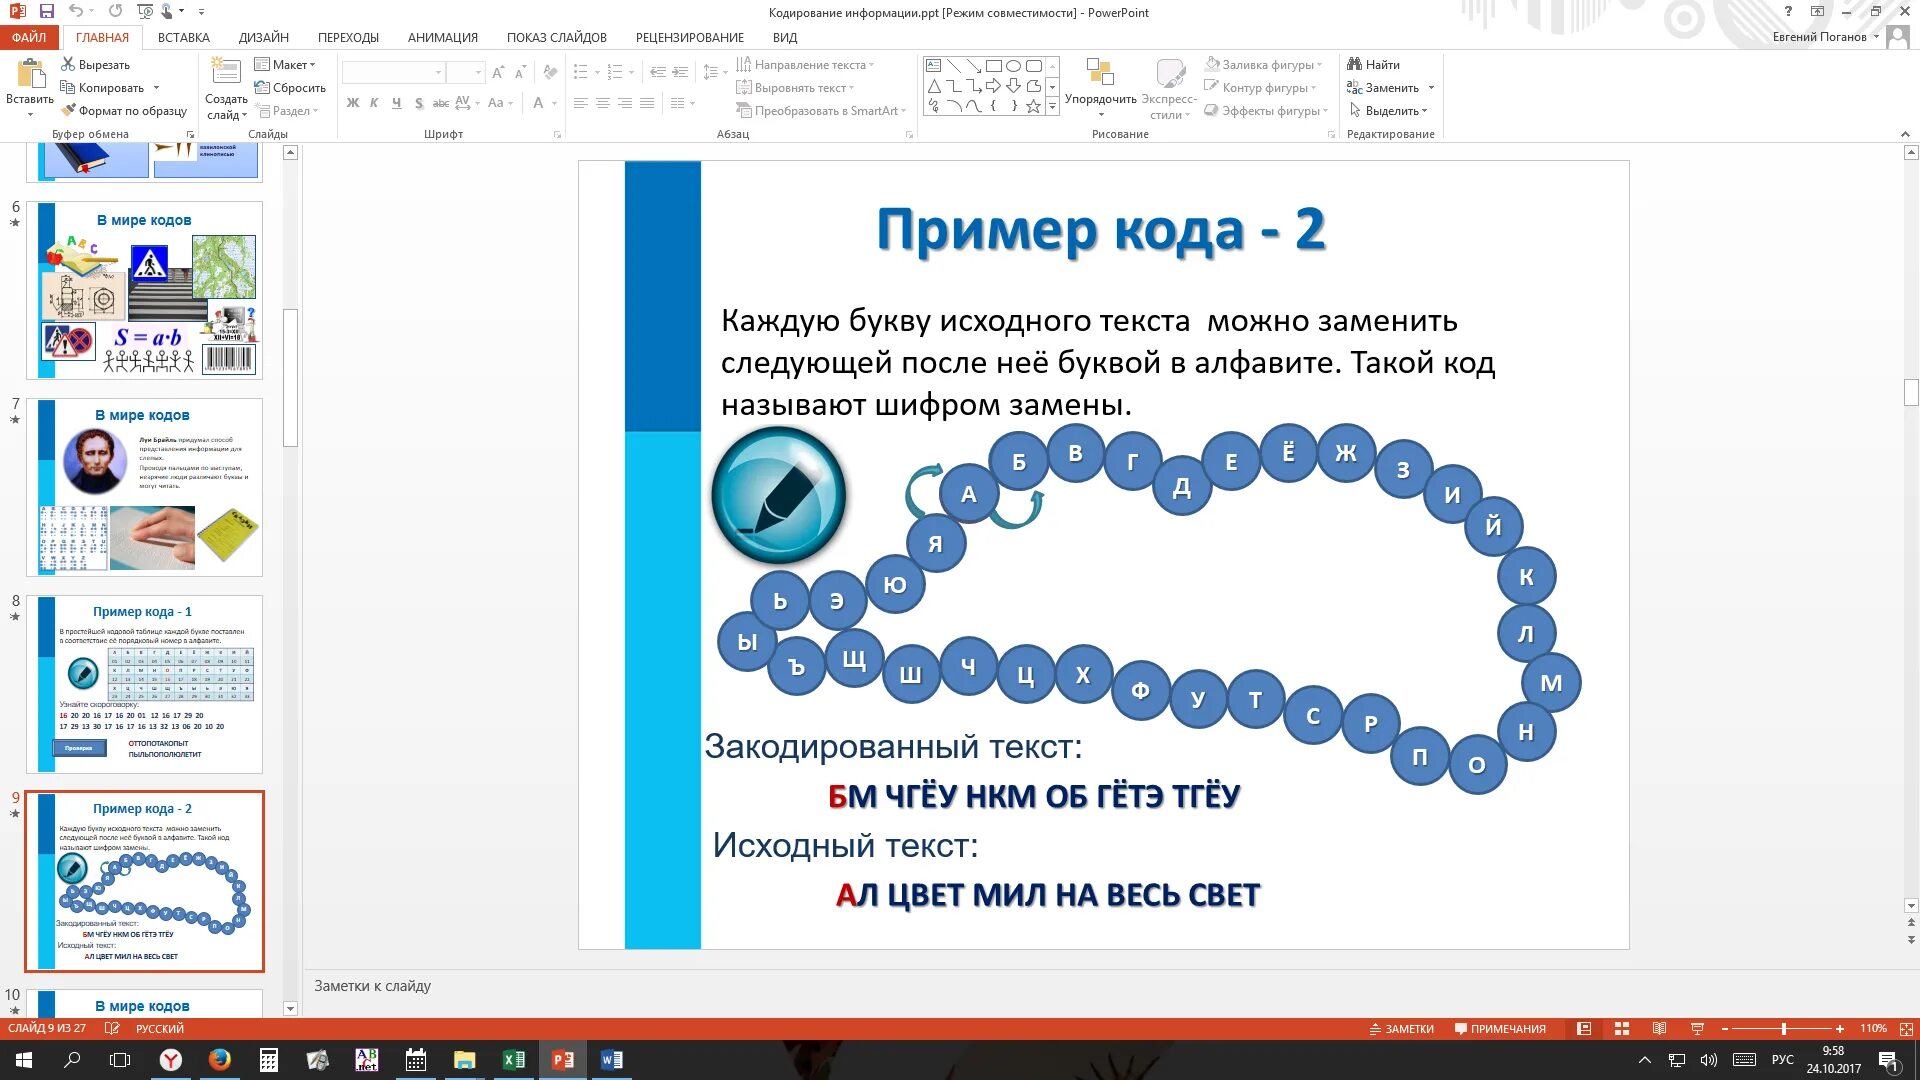
Task: Switch to АНИМАЦИЯ (Animations) tab
Action: click(x=443, y=38)
